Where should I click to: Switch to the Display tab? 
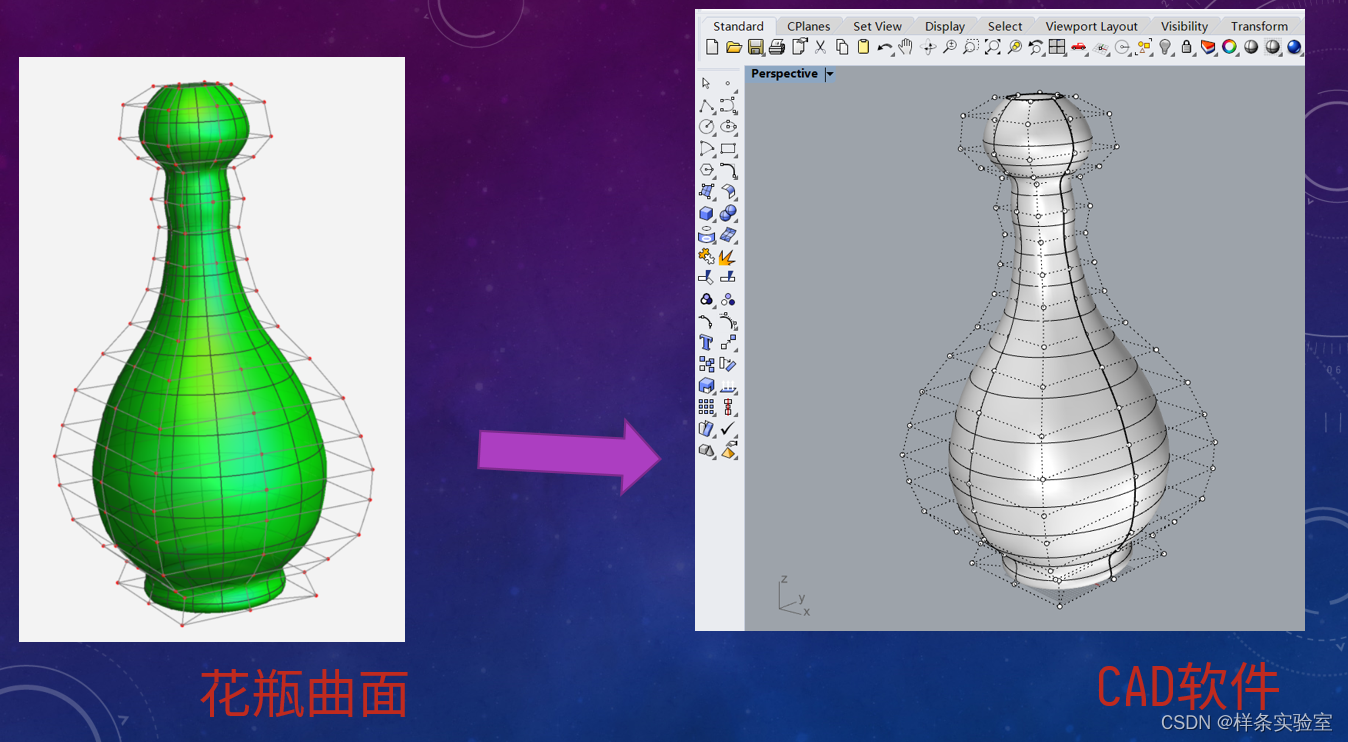[945, 26]
